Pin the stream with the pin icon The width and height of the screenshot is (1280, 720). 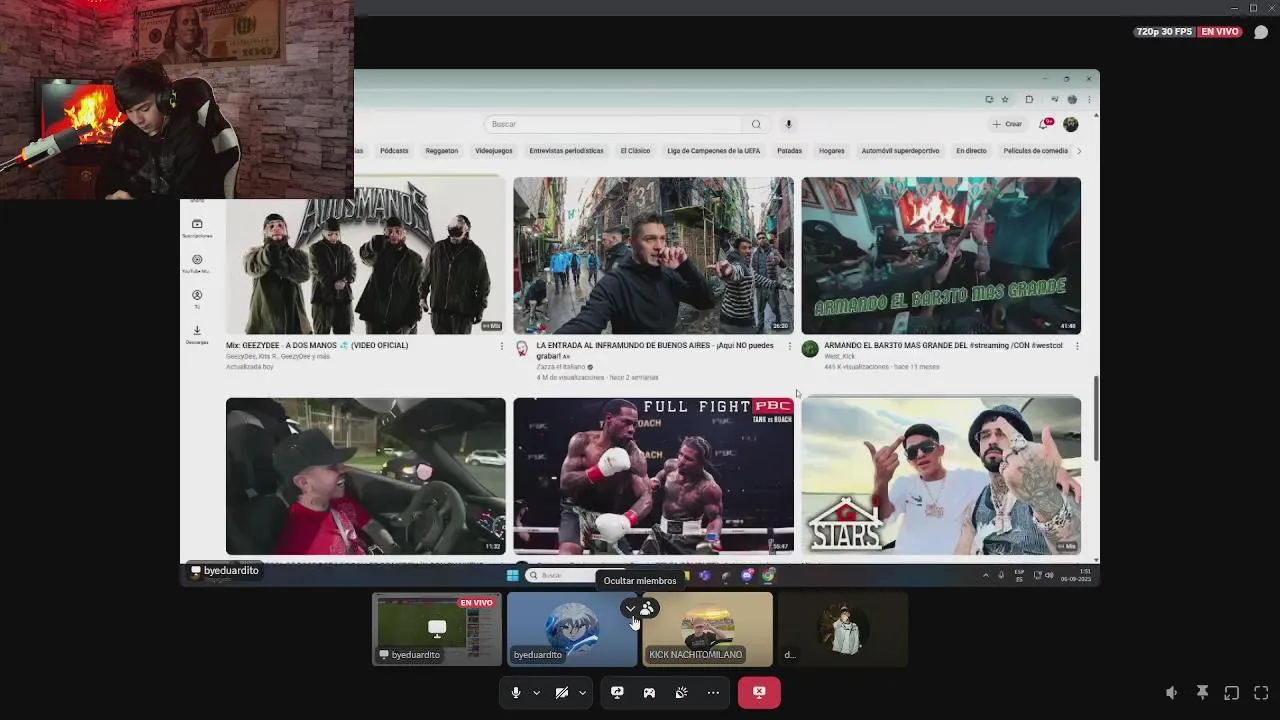pos(1202,692)
